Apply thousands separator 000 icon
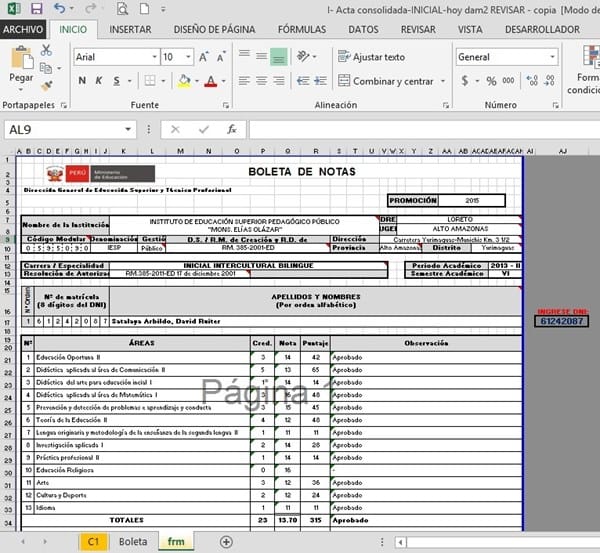 click(509, 81)
